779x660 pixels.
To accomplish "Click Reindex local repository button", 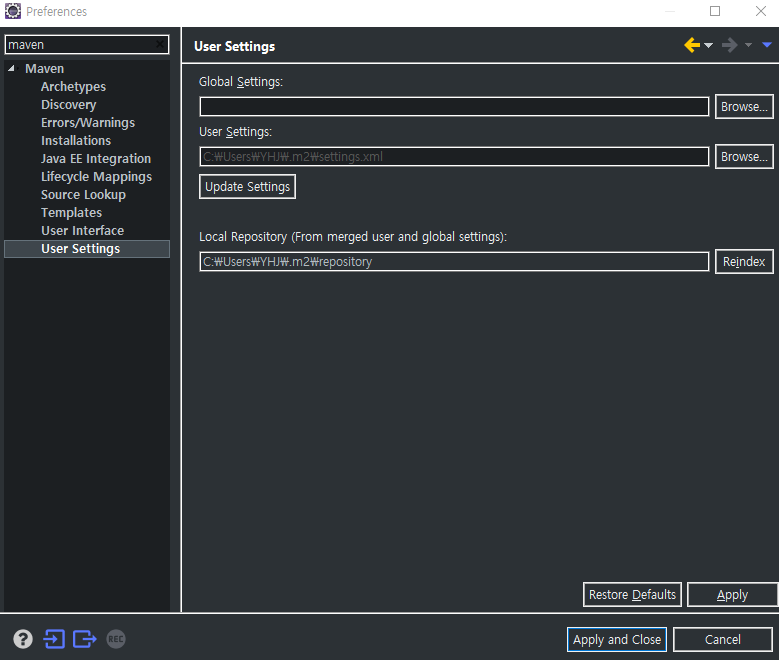I will tap(744, 261).
